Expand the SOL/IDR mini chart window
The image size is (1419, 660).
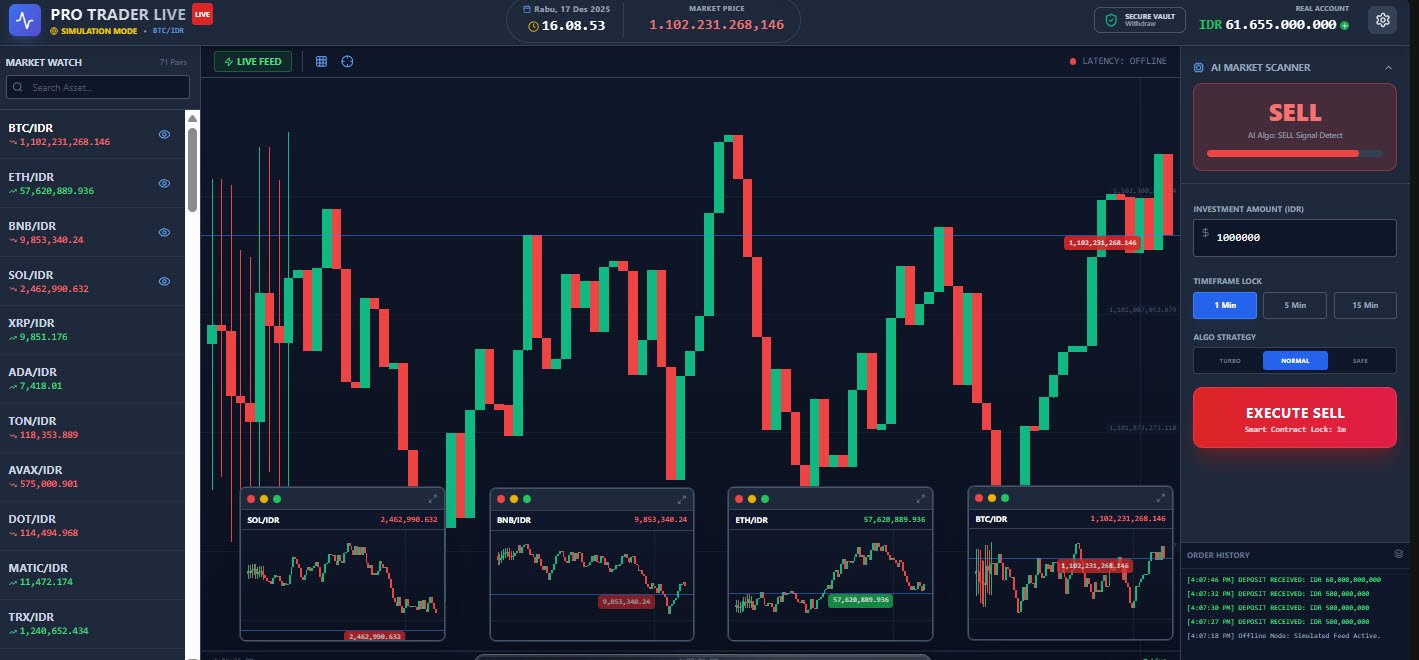pos(433,498)
